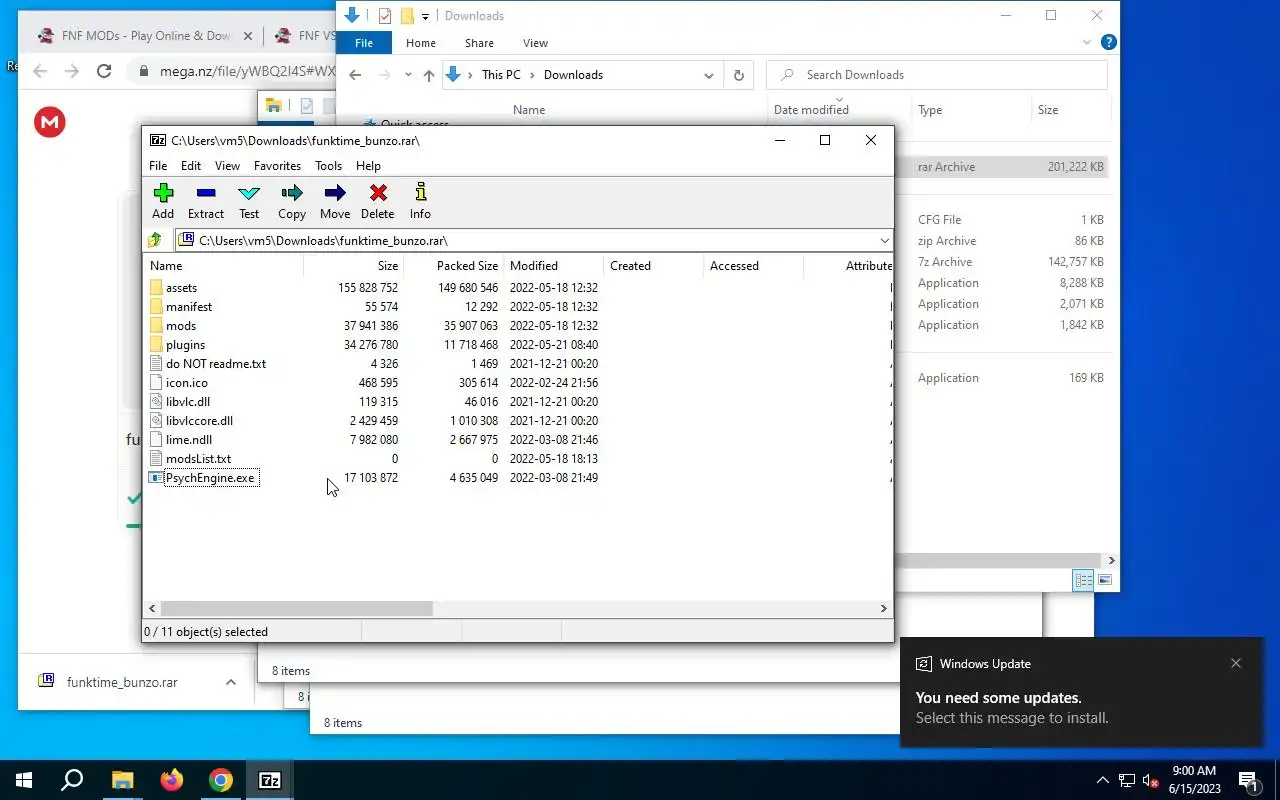Open the funktime_bunzo.rar download options chevron
The height and width of the screenshot is (800, 1280).
point(231,682)
